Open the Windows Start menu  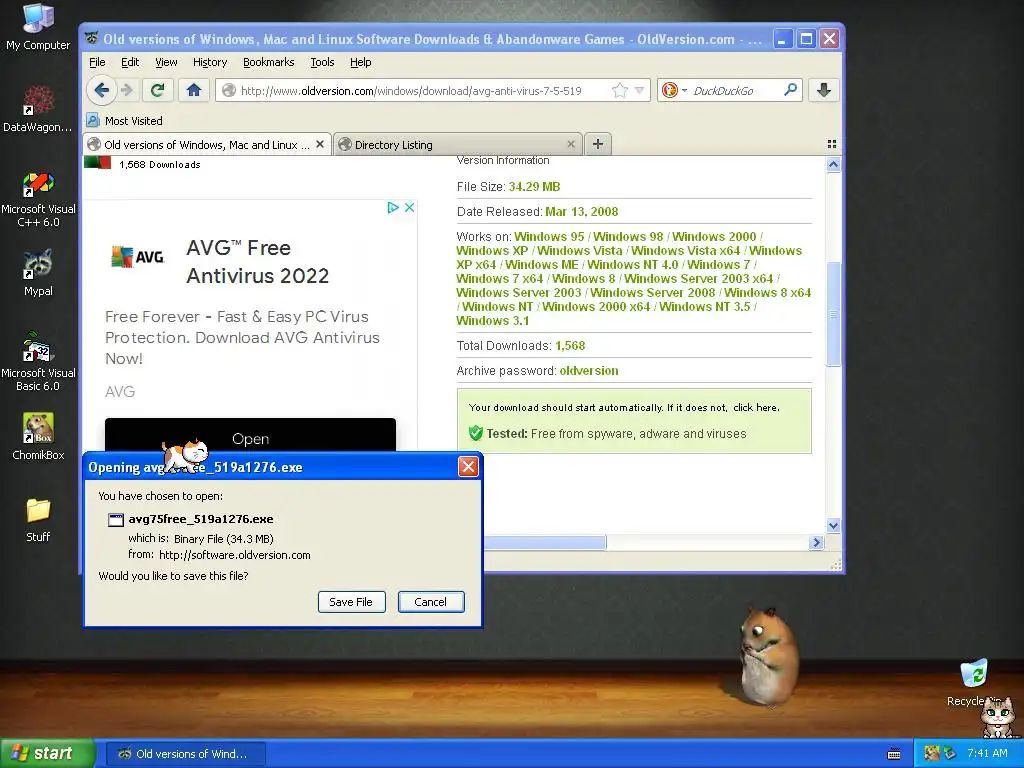point(46,754)
